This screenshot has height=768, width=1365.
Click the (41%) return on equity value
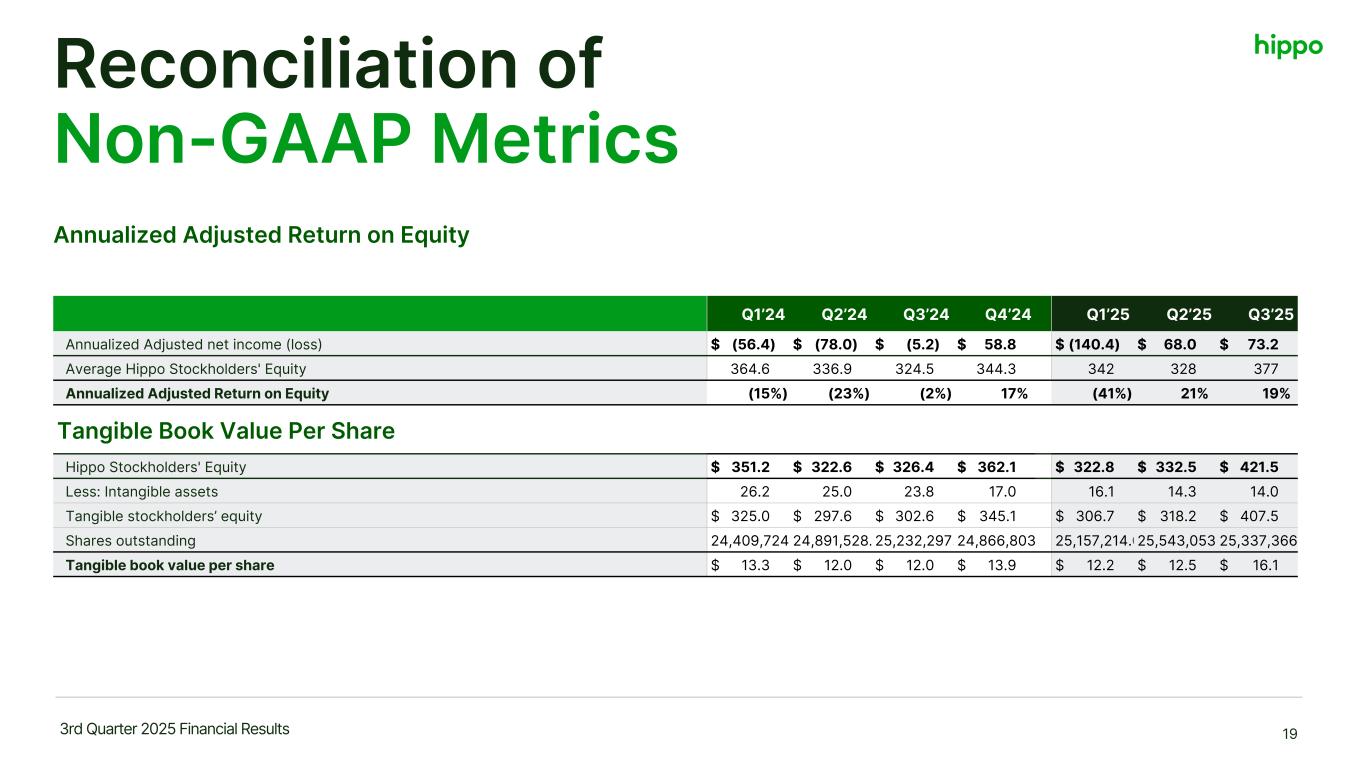pos(1111,393)
